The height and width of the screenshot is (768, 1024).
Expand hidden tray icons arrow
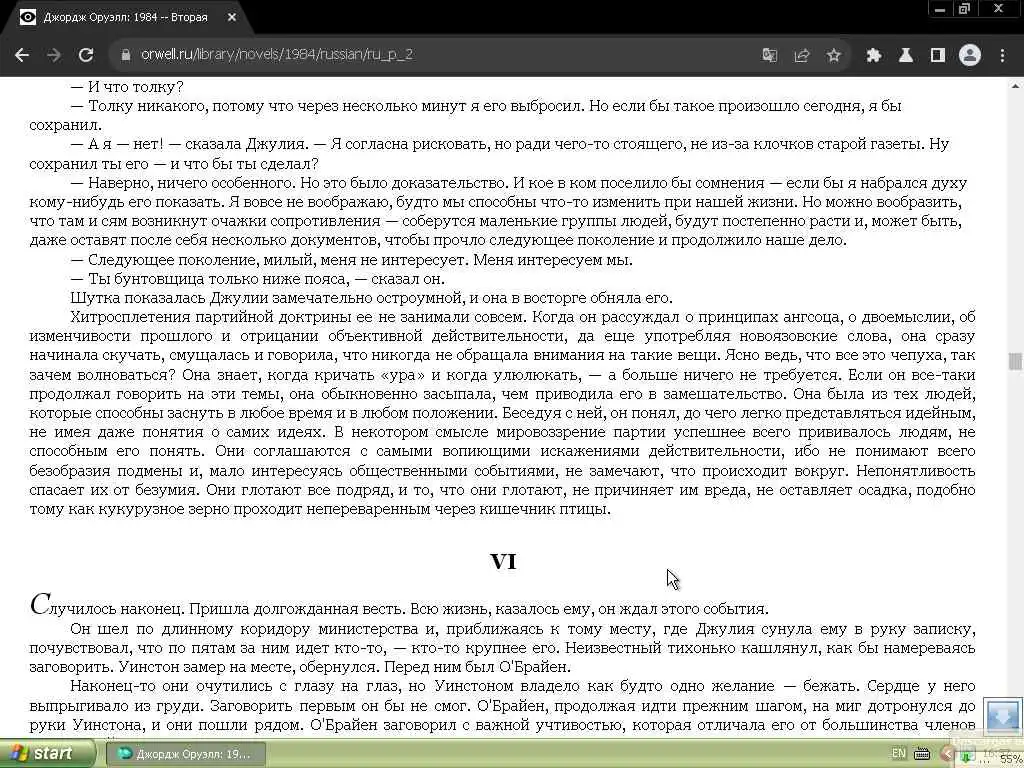pyautogui.click(x=946, y=754)
